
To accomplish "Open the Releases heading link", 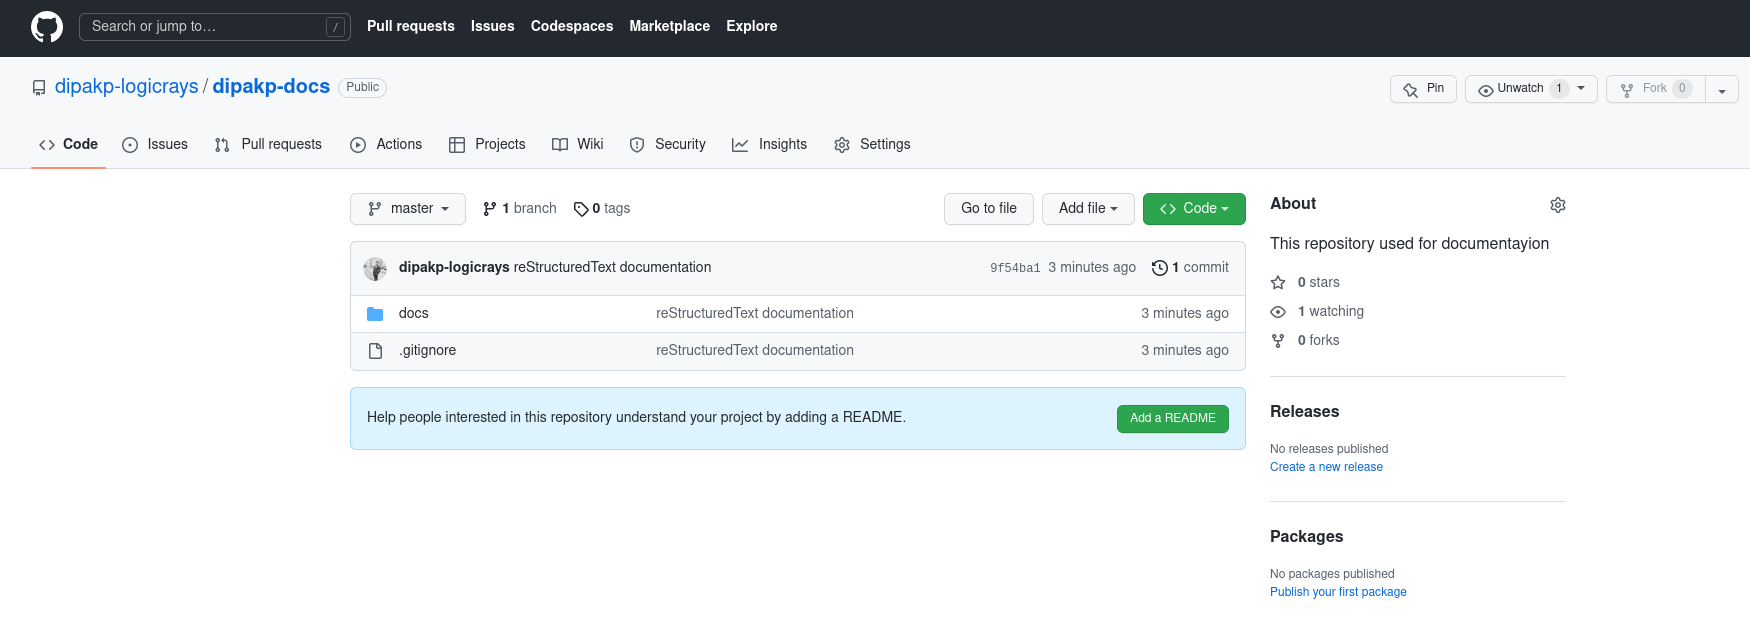I will 1304,412.
